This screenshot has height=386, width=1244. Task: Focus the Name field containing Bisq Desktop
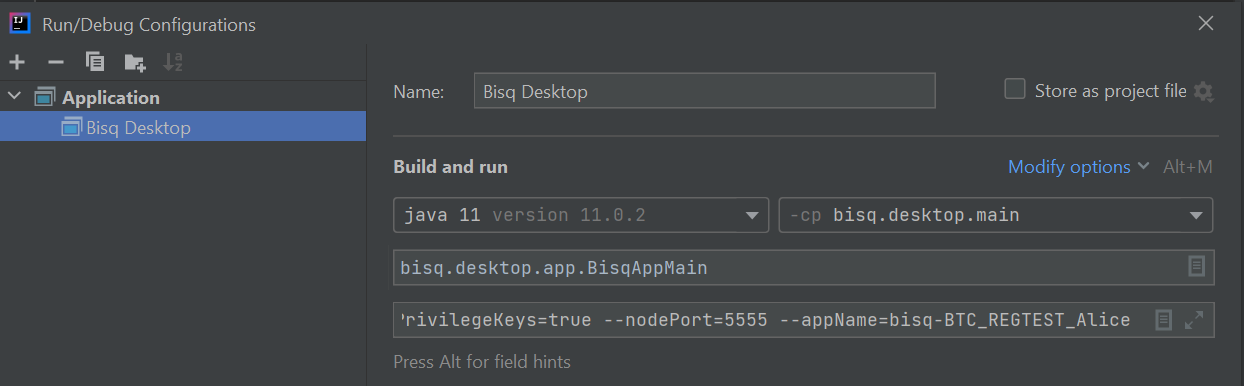[x=705, y=91]
